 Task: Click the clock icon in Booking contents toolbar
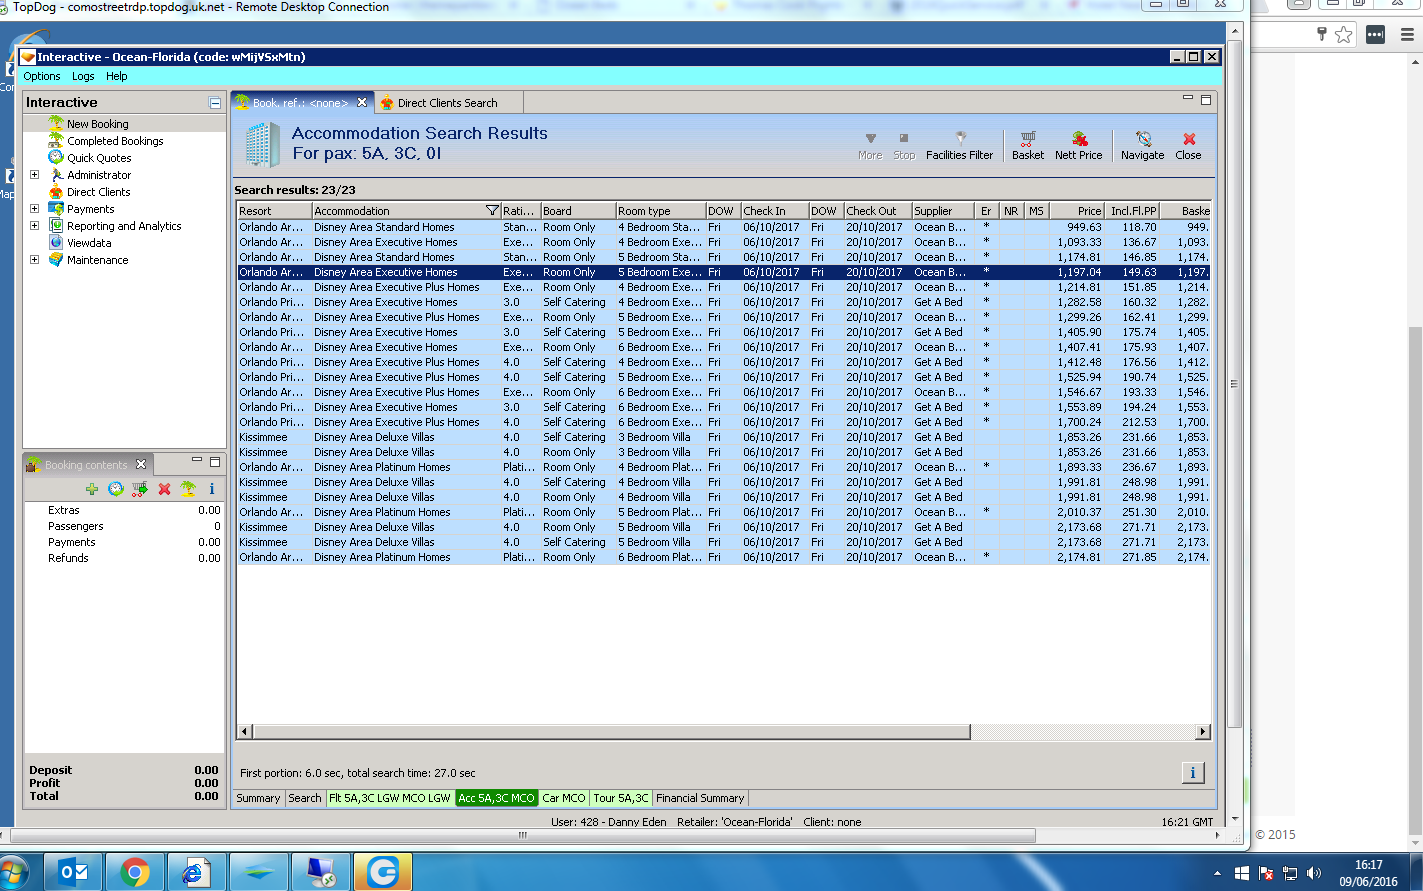pyautogui.click(x=116, y=489)
